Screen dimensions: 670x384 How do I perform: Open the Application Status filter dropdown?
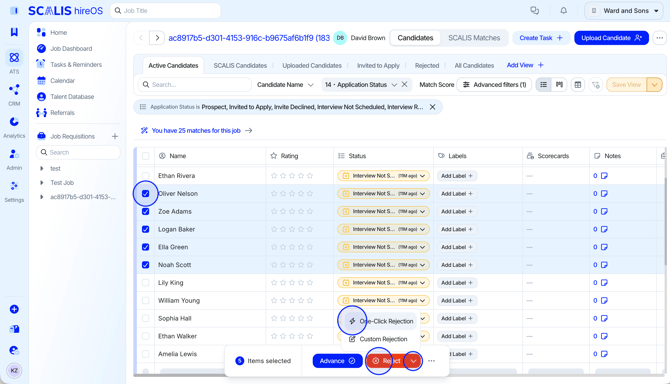coord(361,85)
